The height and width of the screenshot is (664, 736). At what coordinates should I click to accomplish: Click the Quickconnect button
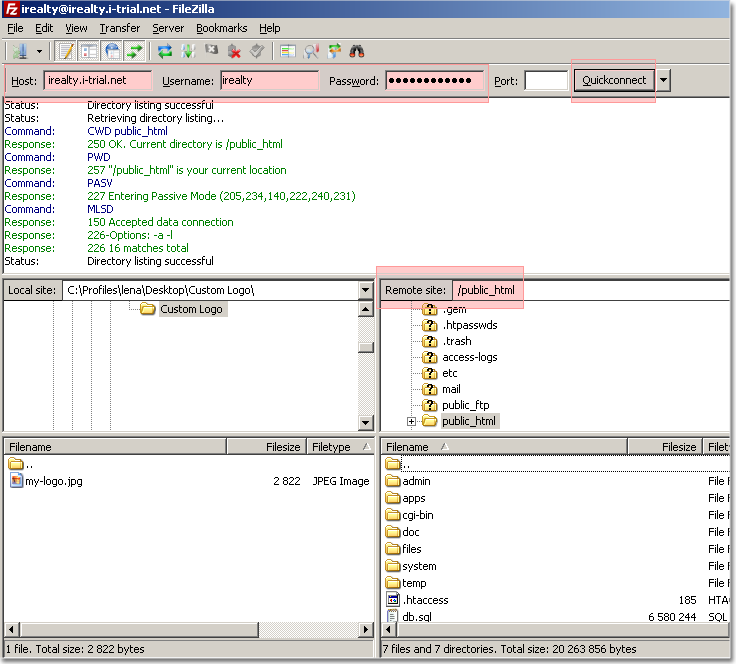pyautogui.click(x=614, y=80)
